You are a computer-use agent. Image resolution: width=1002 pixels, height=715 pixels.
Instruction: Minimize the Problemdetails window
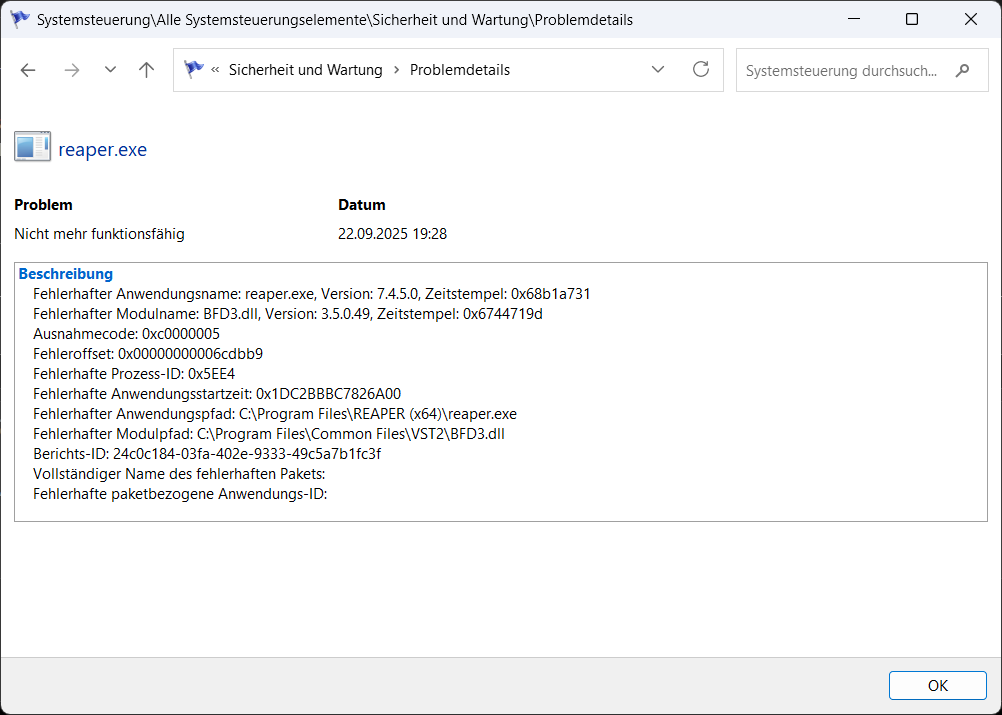pos(853,19)
